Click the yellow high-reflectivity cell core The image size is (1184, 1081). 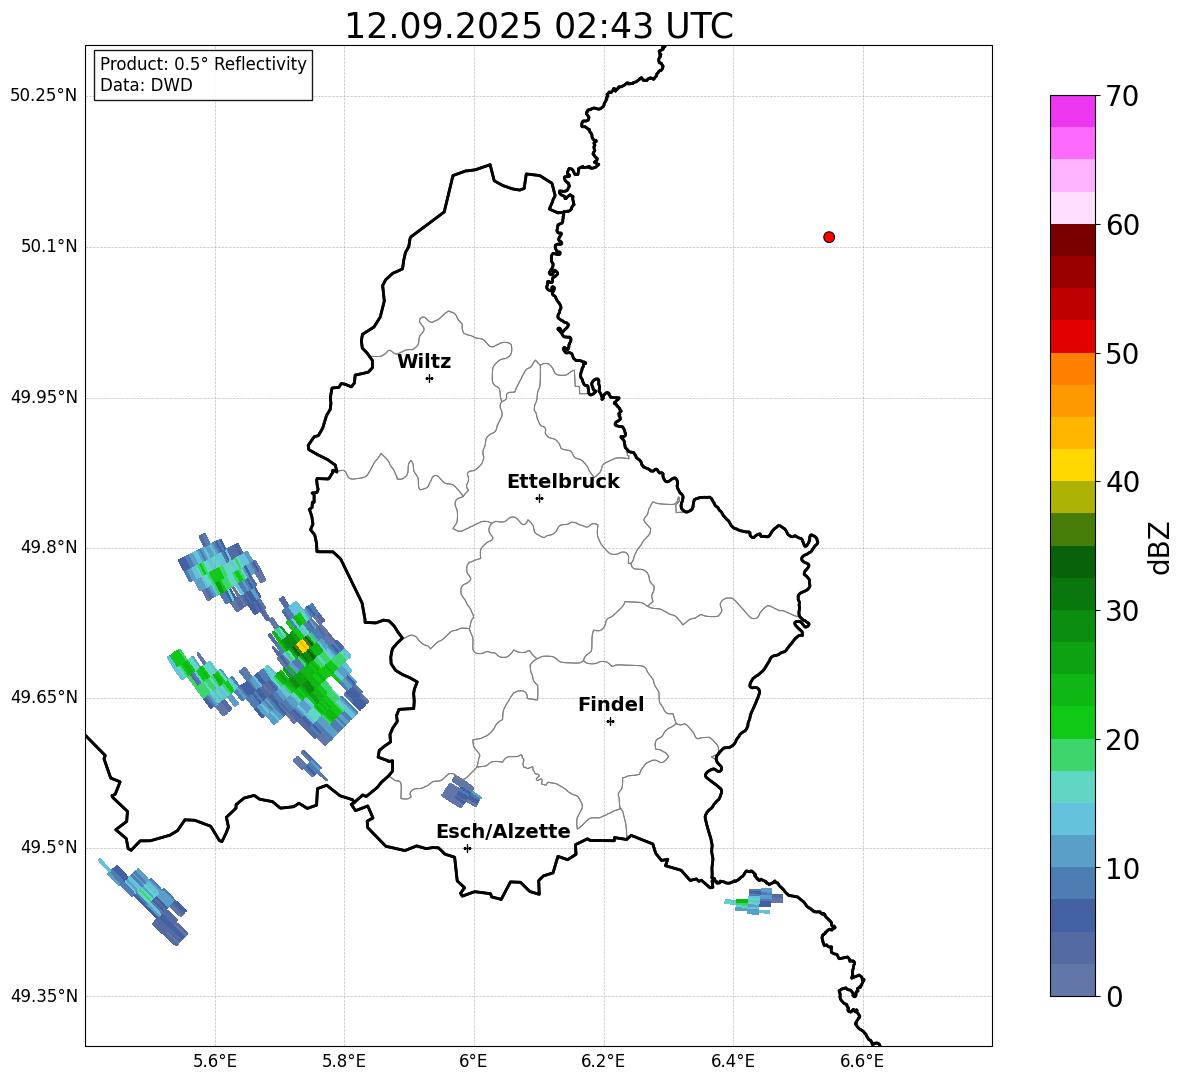coord(303,646)
